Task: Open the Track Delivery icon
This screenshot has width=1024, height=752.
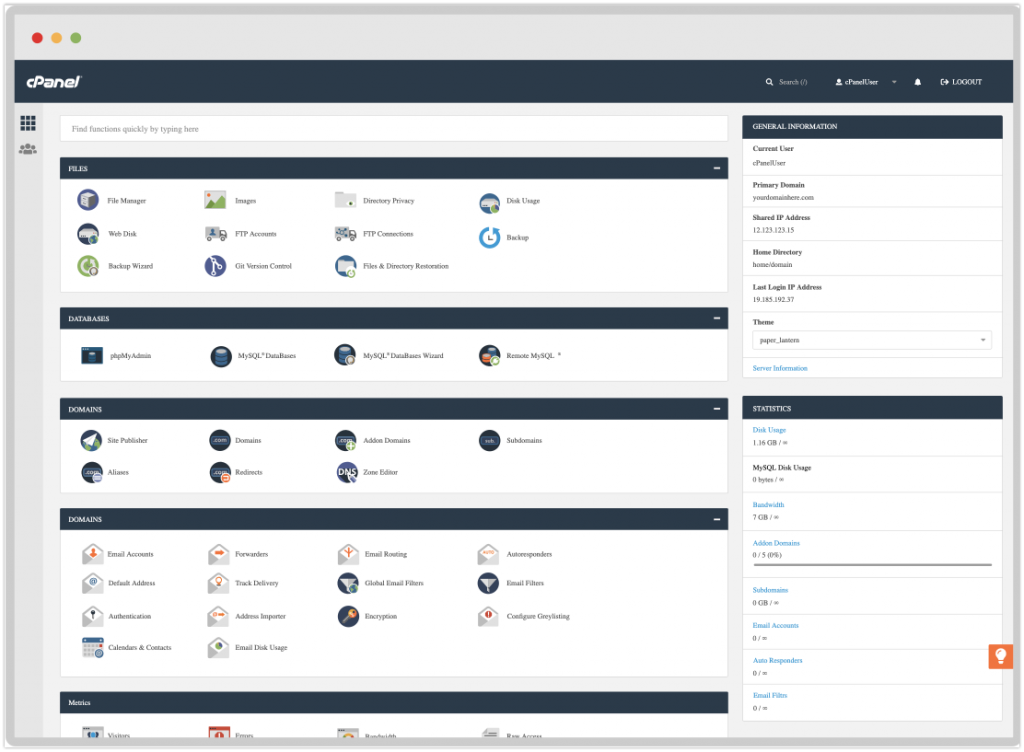Action: [x=218, y=583]
